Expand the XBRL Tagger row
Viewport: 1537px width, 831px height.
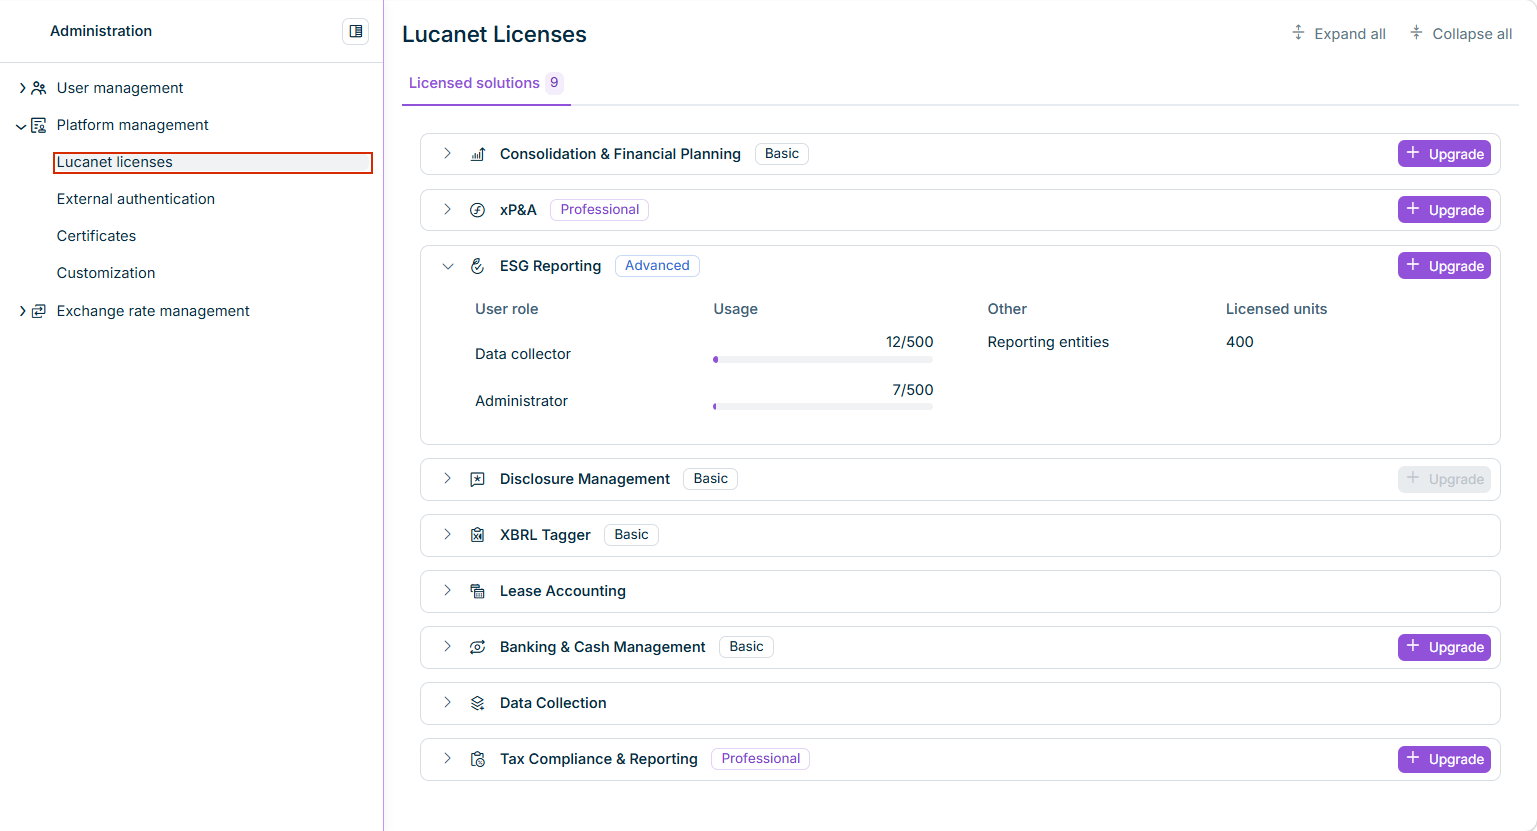(x=447, y=535)
